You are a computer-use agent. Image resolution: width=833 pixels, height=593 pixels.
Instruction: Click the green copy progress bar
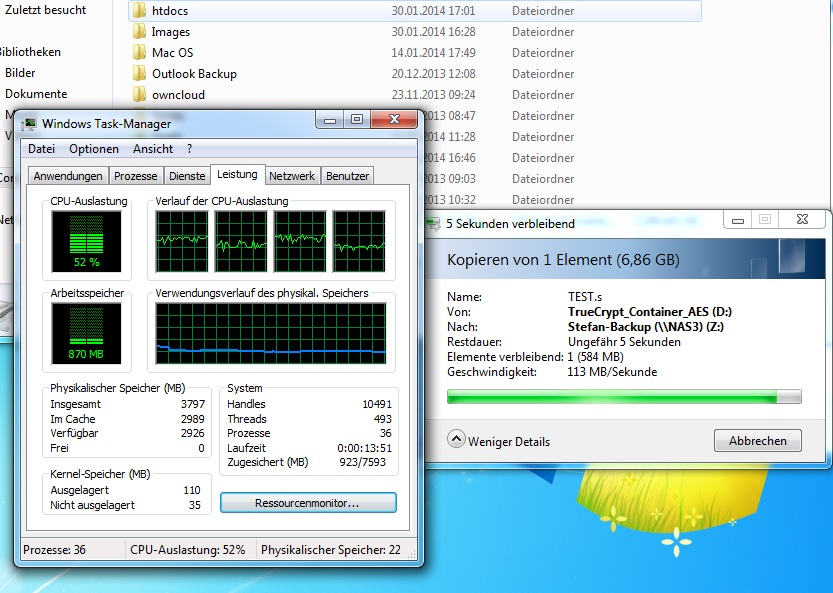pyautogui.click(x=624, y=396)
